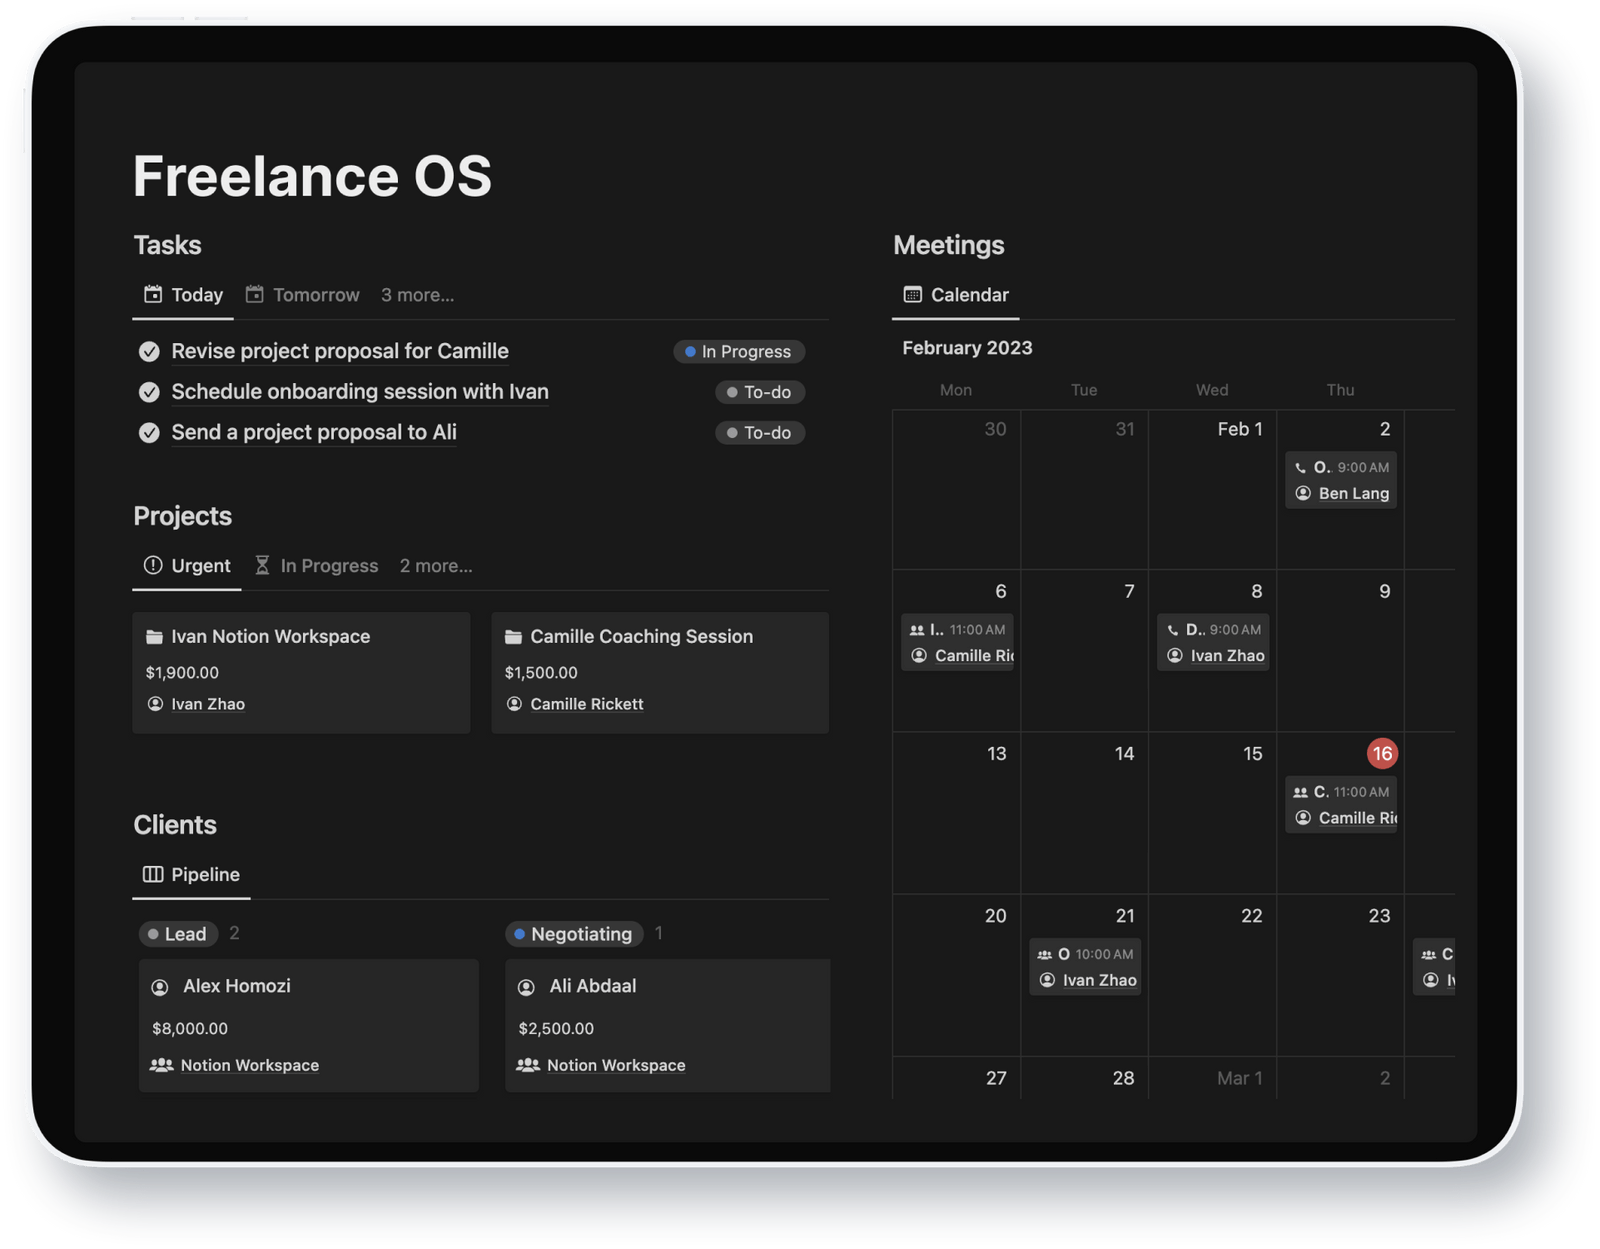Click the folder icon on Ivan Notion Workspace card
The width and height of the screenshot is (1600, 1249).
coord(155,636)
